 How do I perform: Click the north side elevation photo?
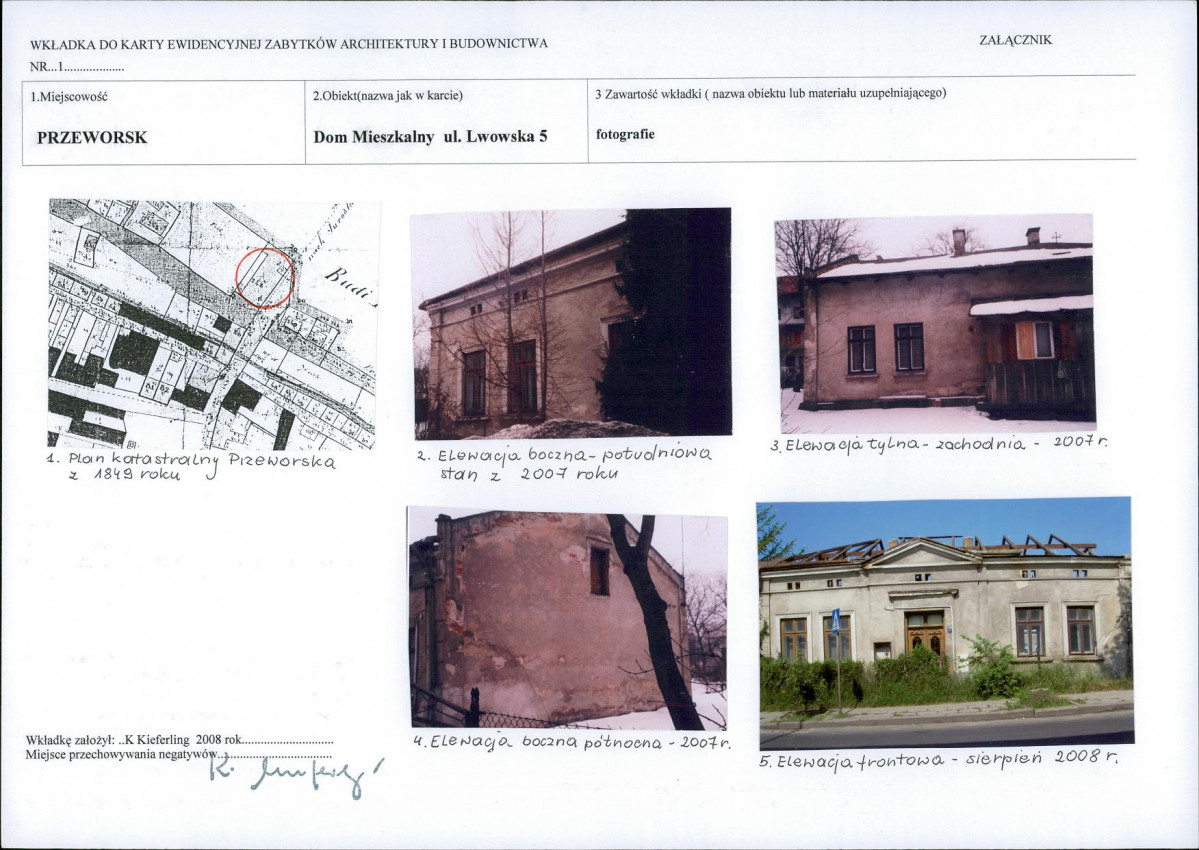pyautogui.click(x=567, y=618)
